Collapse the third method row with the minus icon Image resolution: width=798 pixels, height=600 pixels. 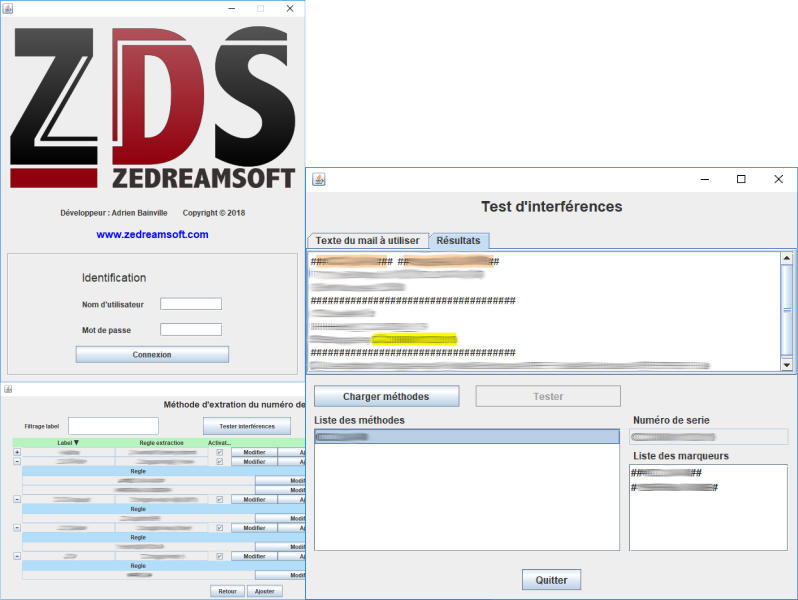(x=17, y=500)
